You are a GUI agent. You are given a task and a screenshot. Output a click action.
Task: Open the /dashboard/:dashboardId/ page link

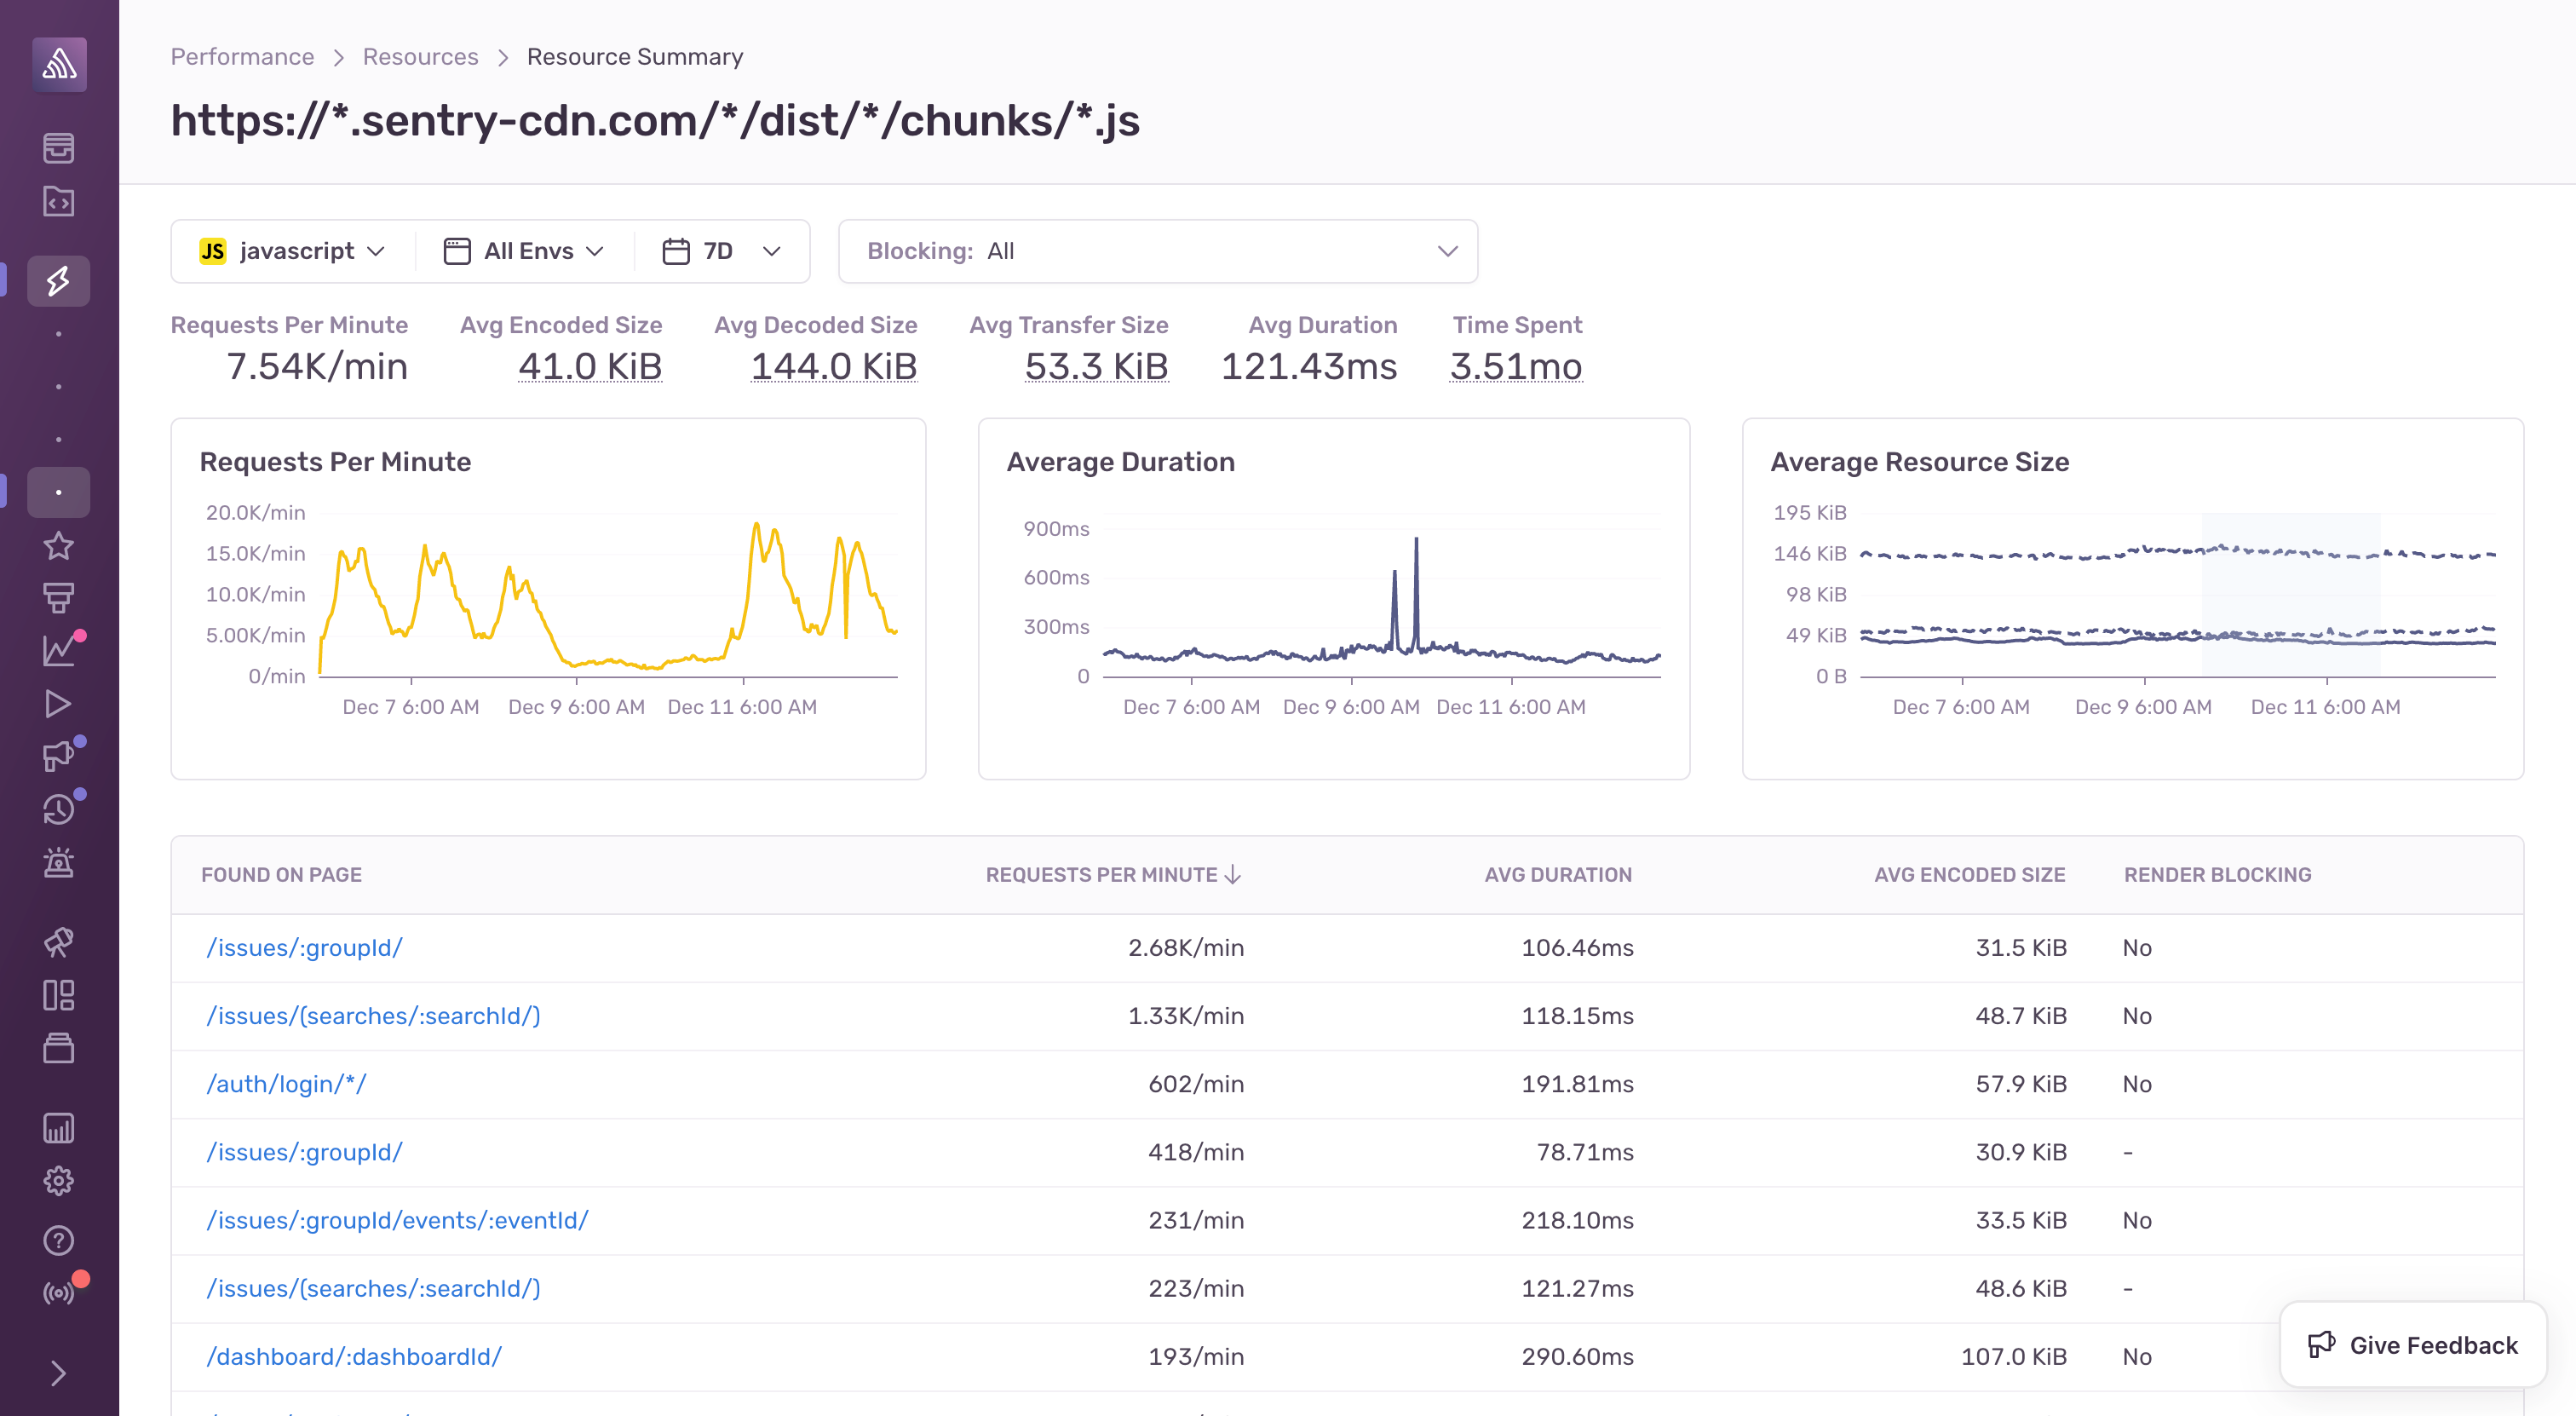pos(354,1357)
